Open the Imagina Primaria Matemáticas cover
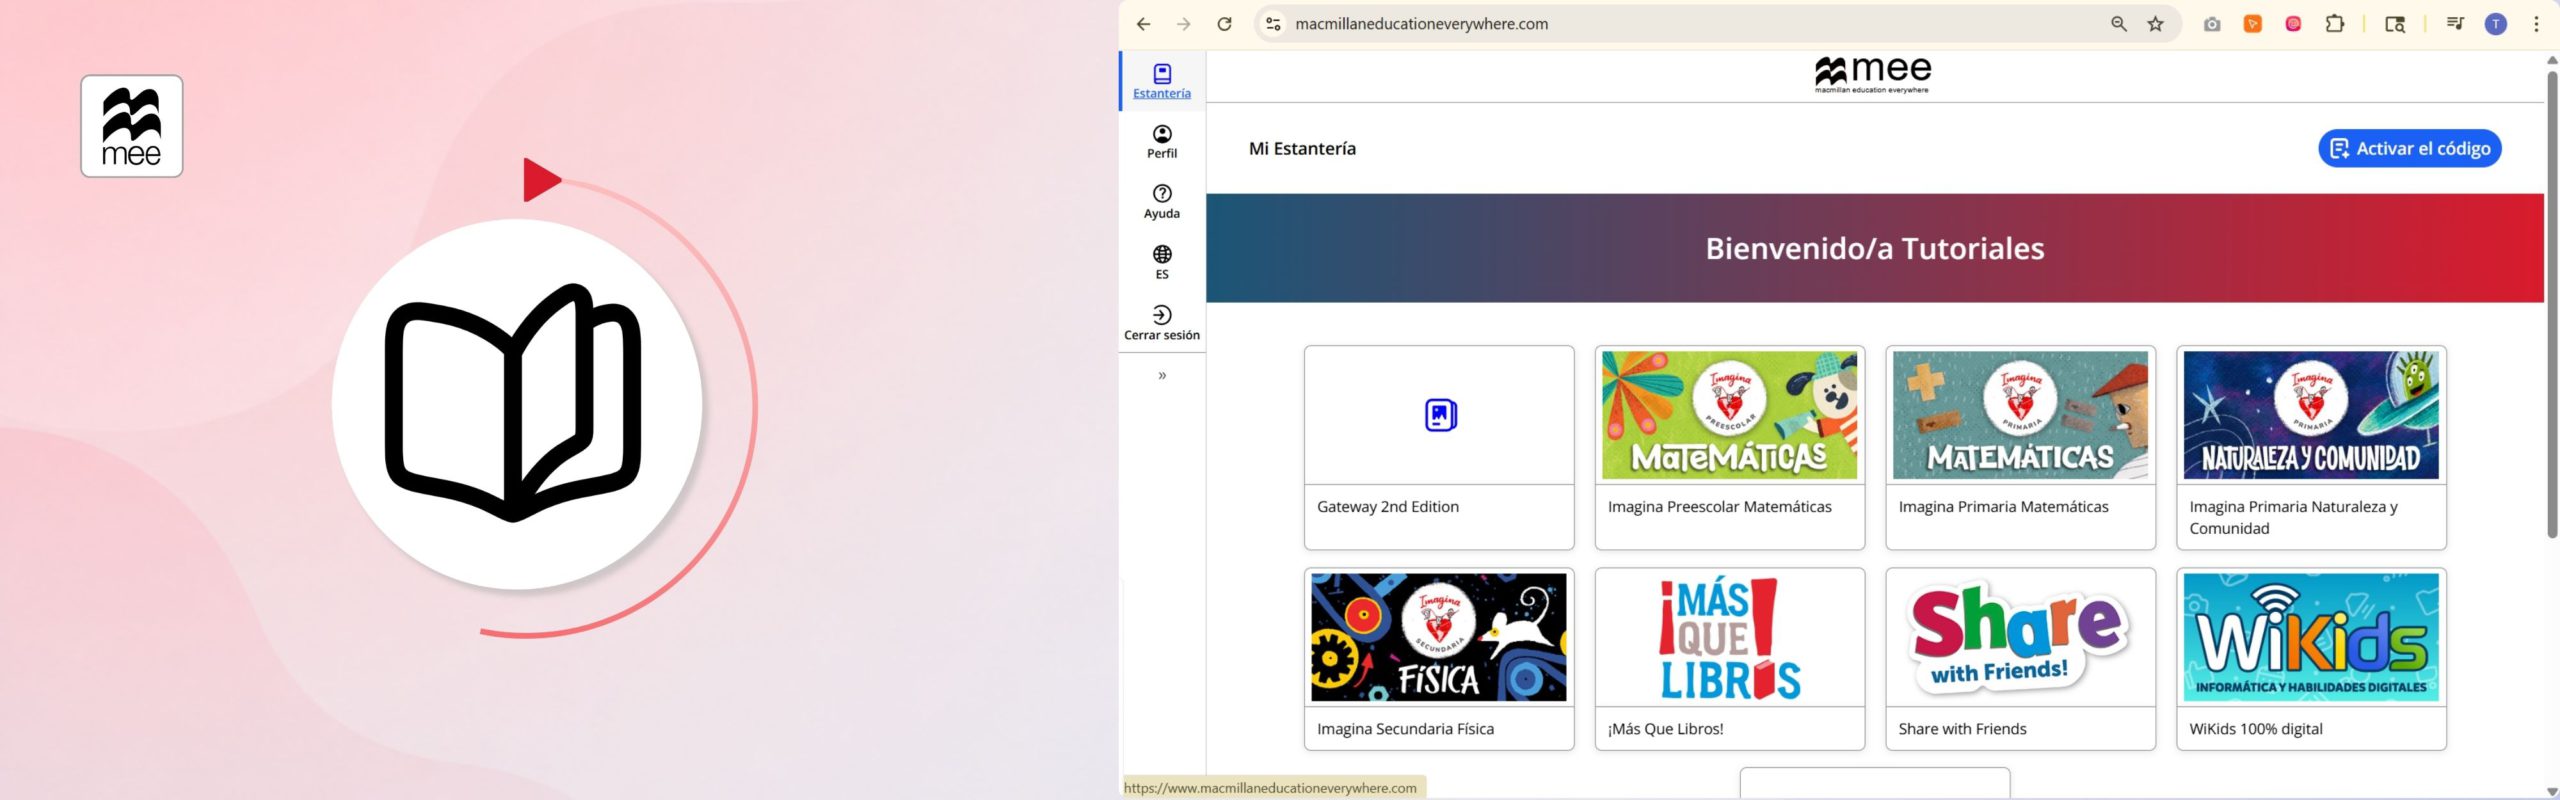This screenshot has height=800, width=2560. (2020, 415)
